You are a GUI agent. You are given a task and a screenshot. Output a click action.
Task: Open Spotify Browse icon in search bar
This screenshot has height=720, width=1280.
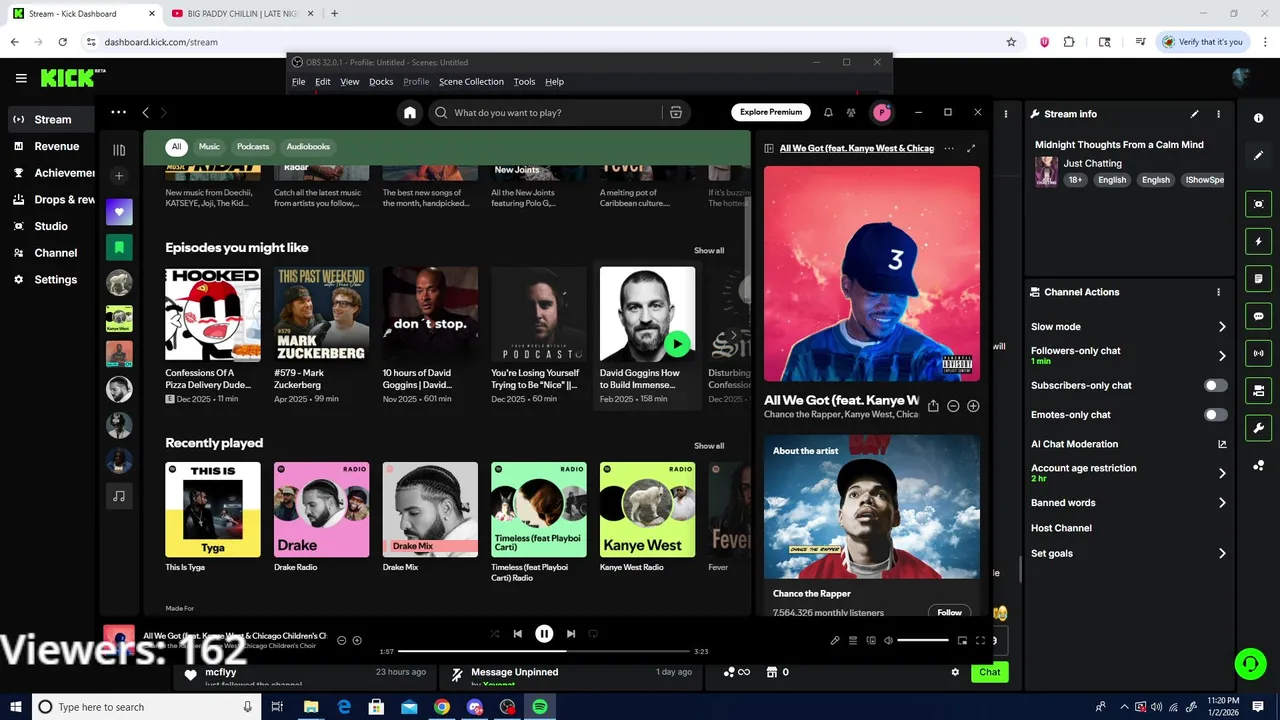point(676,113)
